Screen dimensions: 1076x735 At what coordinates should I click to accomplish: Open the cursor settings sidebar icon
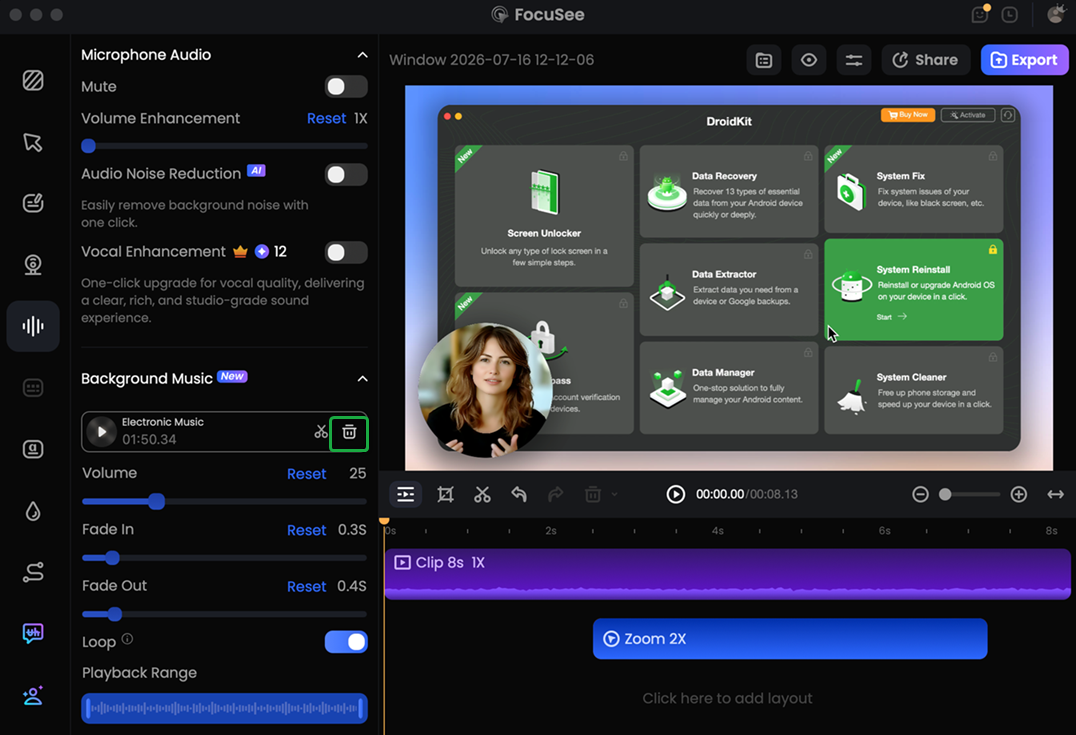click(33, 142)
